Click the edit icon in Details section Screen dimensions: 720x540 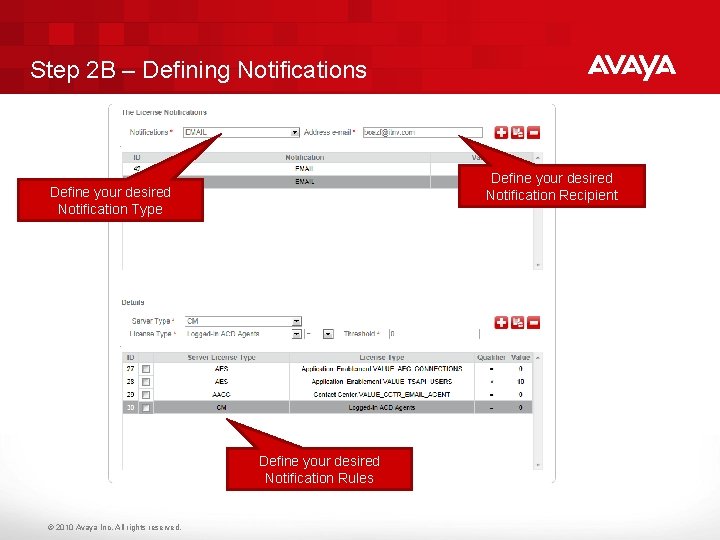click(x=517, y=322)
